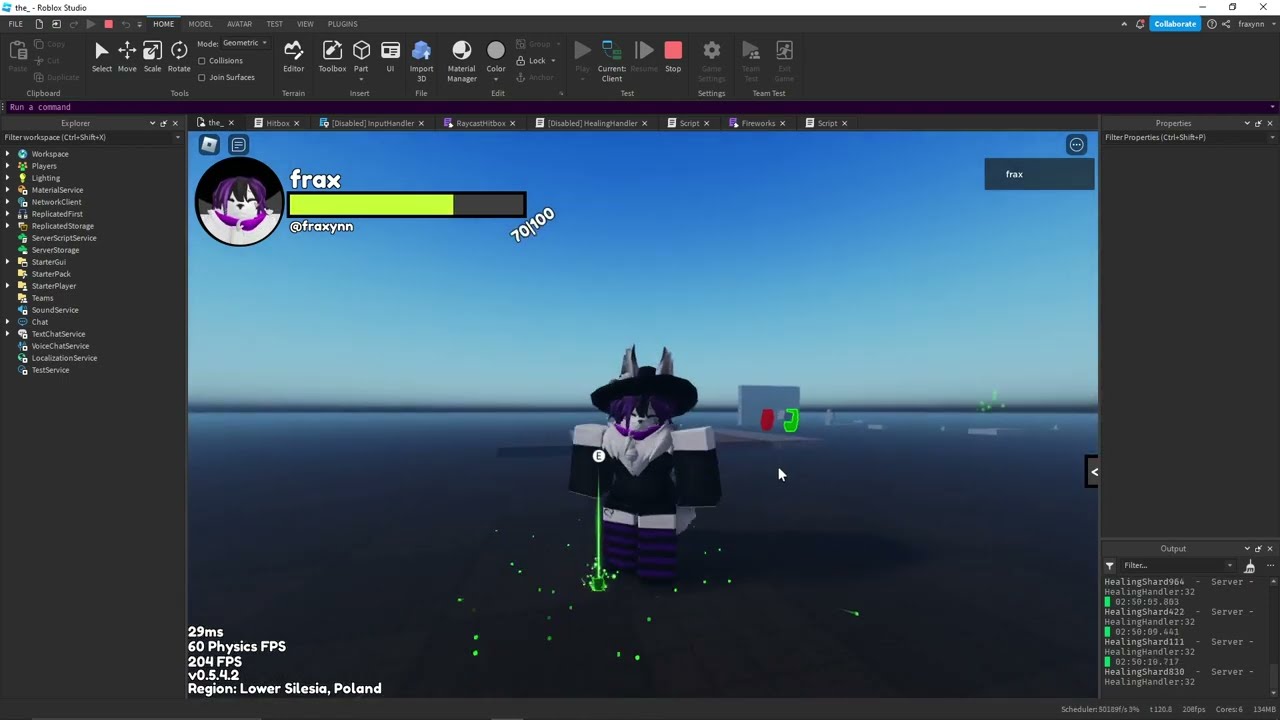
Task: Switch to the MODEL ribbon tab
Action: [x=200, y=24]
